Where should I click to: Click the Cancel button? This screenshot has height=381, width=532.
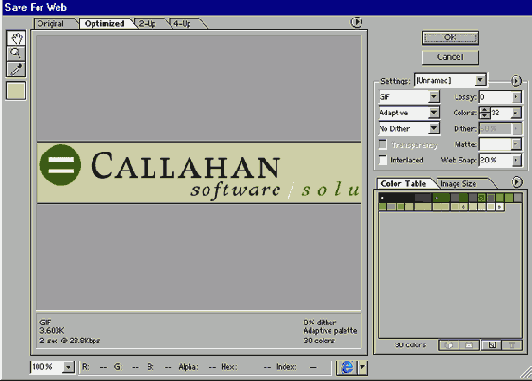click(x=450, y=57)
